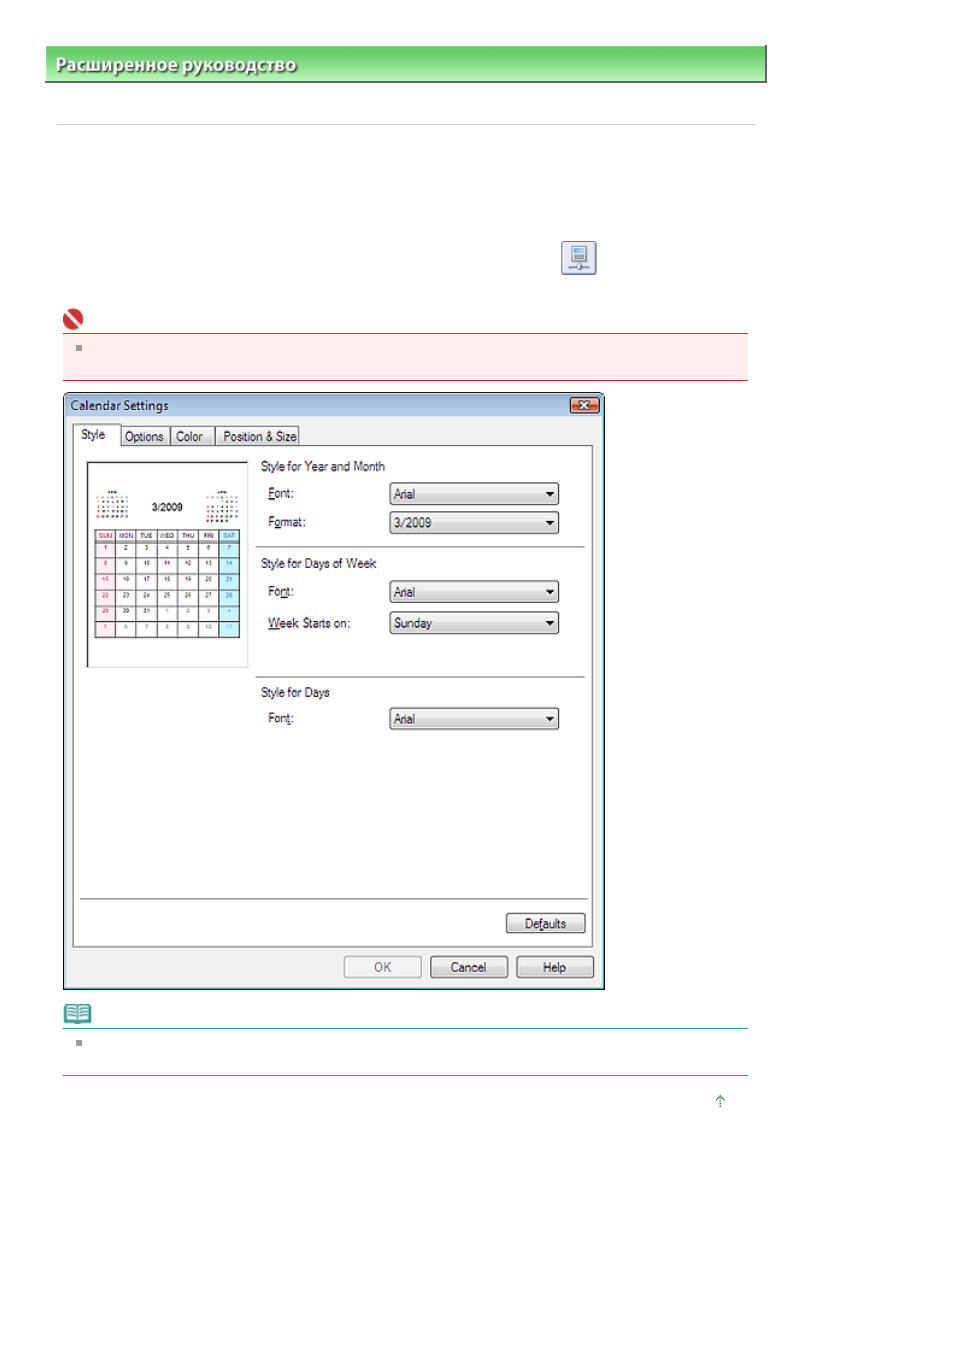This screenshot has height=1350, width=954.
Task: Open the Week Starts on dropdown
Action: coord(474,623)
